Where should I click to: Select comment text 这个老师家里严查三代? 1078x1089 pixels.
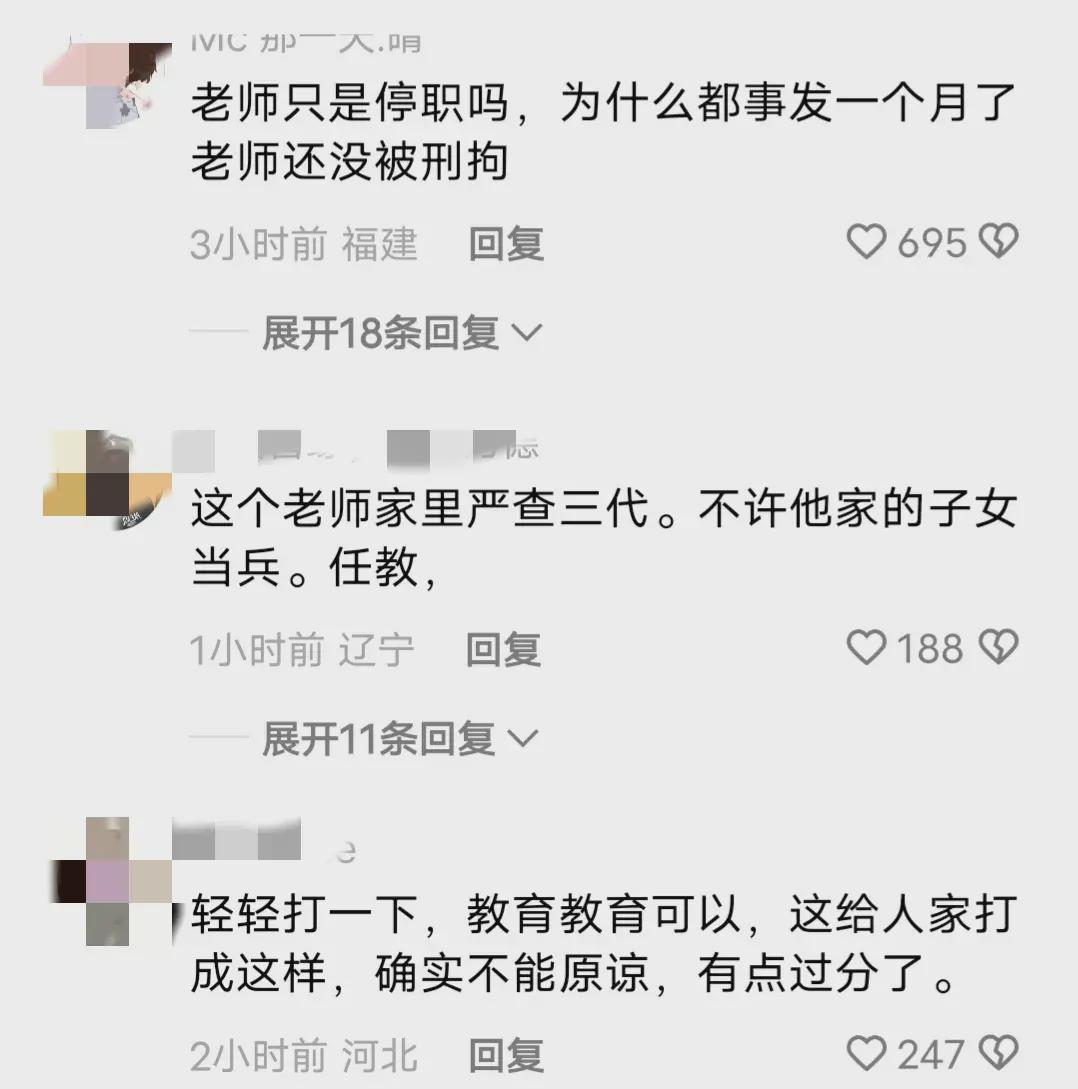pos(420,508)
